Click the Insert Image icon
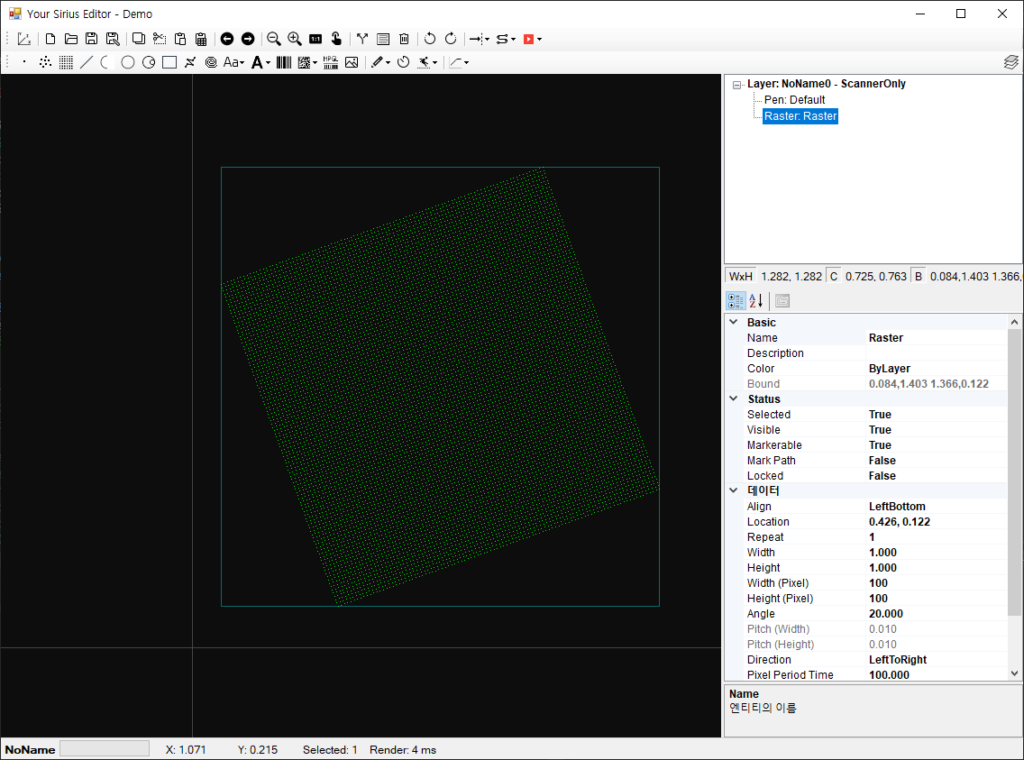The width and height of the screenshot is (1024, 760). pyautogui.click(x=351, y=62)
